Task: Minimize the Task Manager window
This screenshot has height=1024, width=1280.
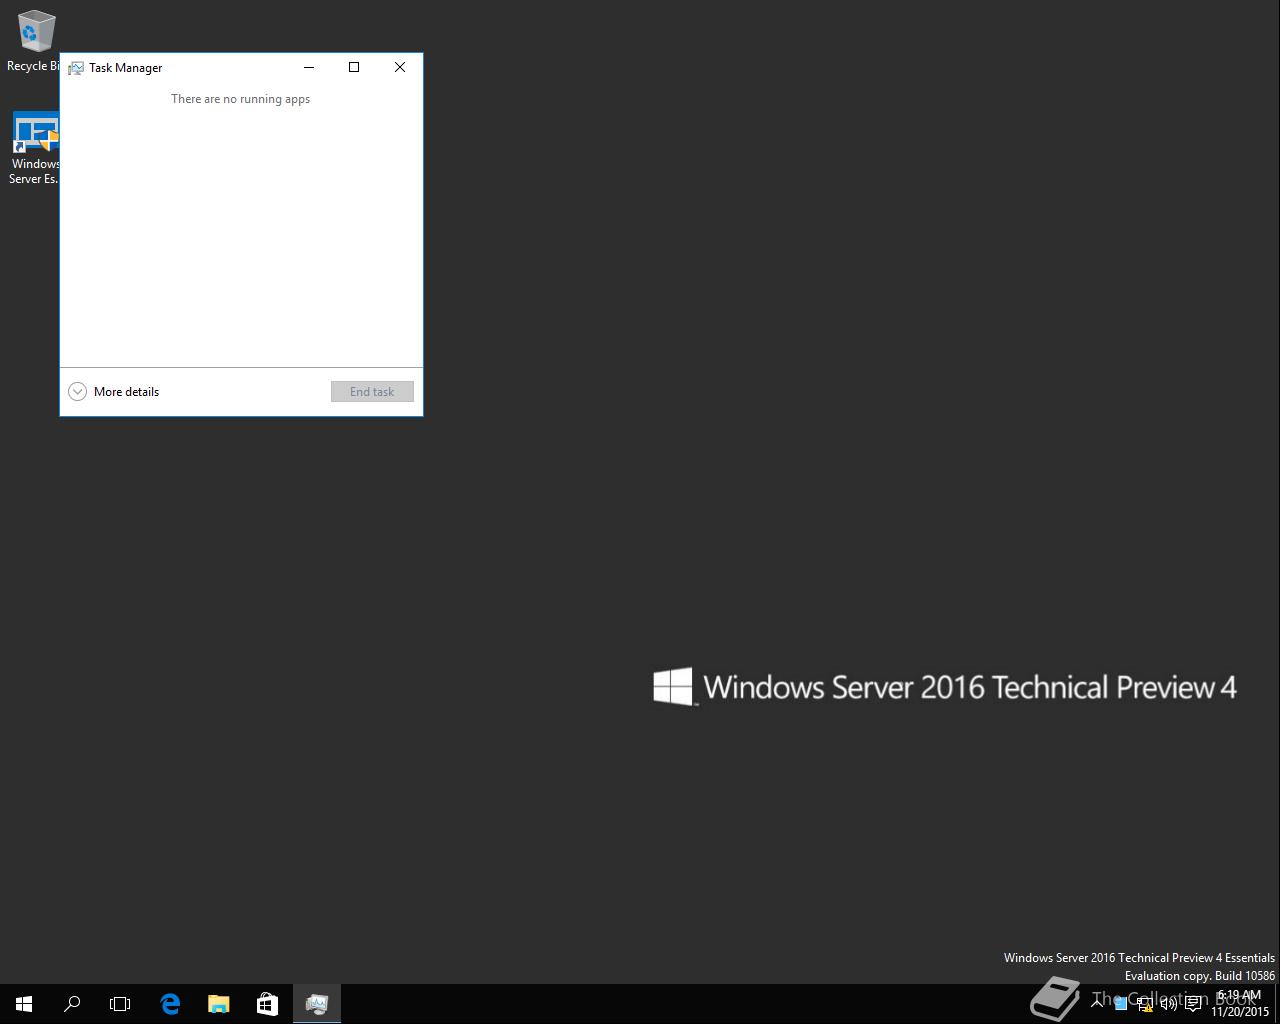Action: [x=309, y=67]
